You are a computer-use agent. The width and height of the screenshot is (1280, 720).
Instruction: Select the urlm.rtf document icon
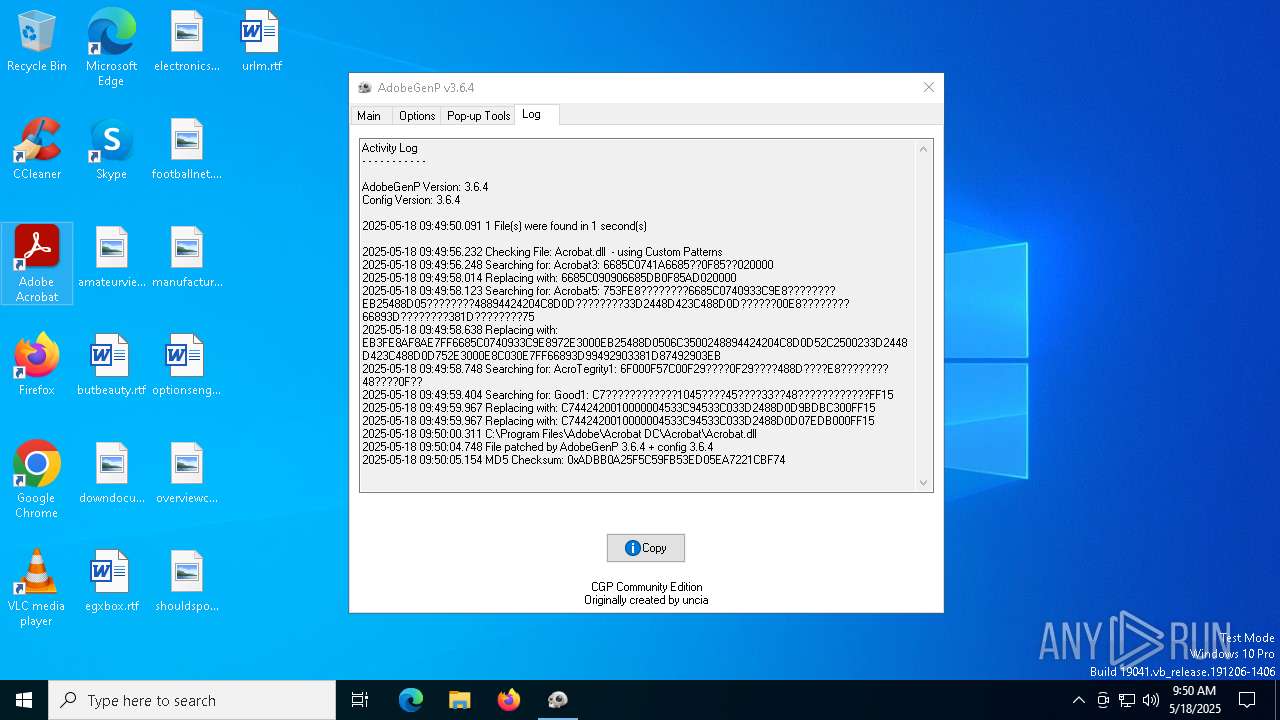coord(261,41)
